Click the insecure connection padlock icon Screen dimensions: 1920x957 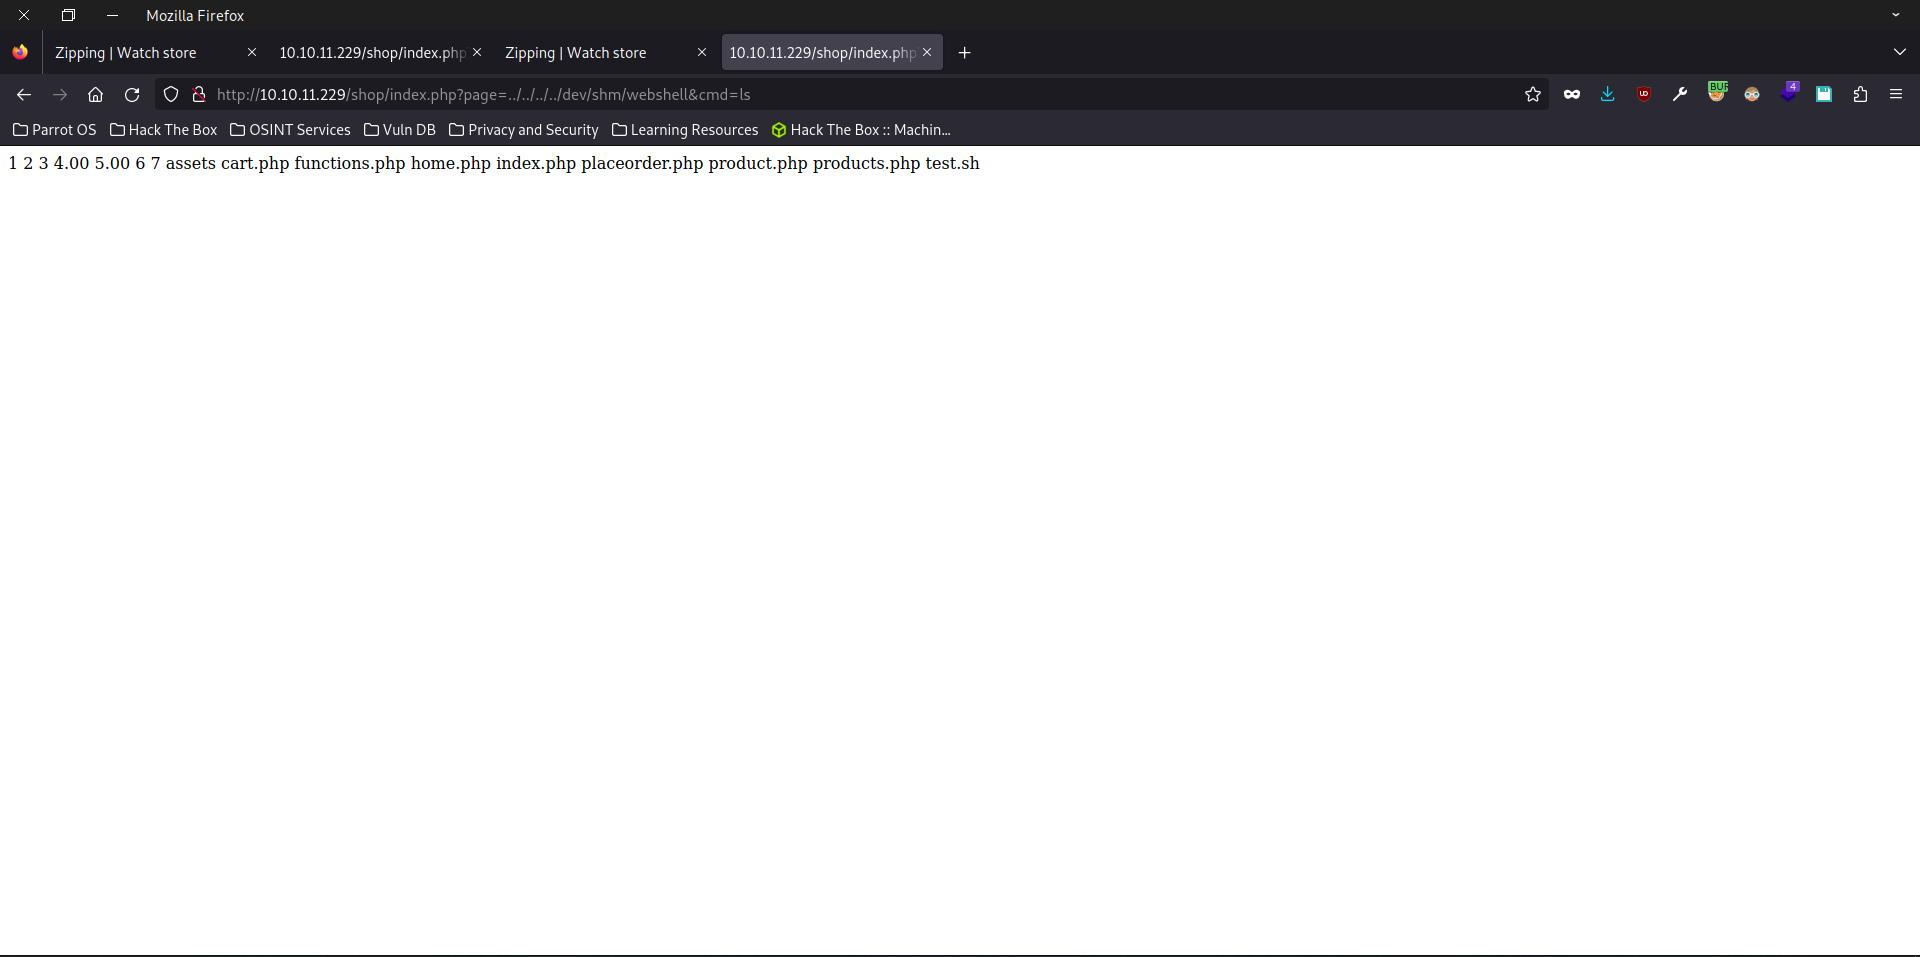pos(199,94)
